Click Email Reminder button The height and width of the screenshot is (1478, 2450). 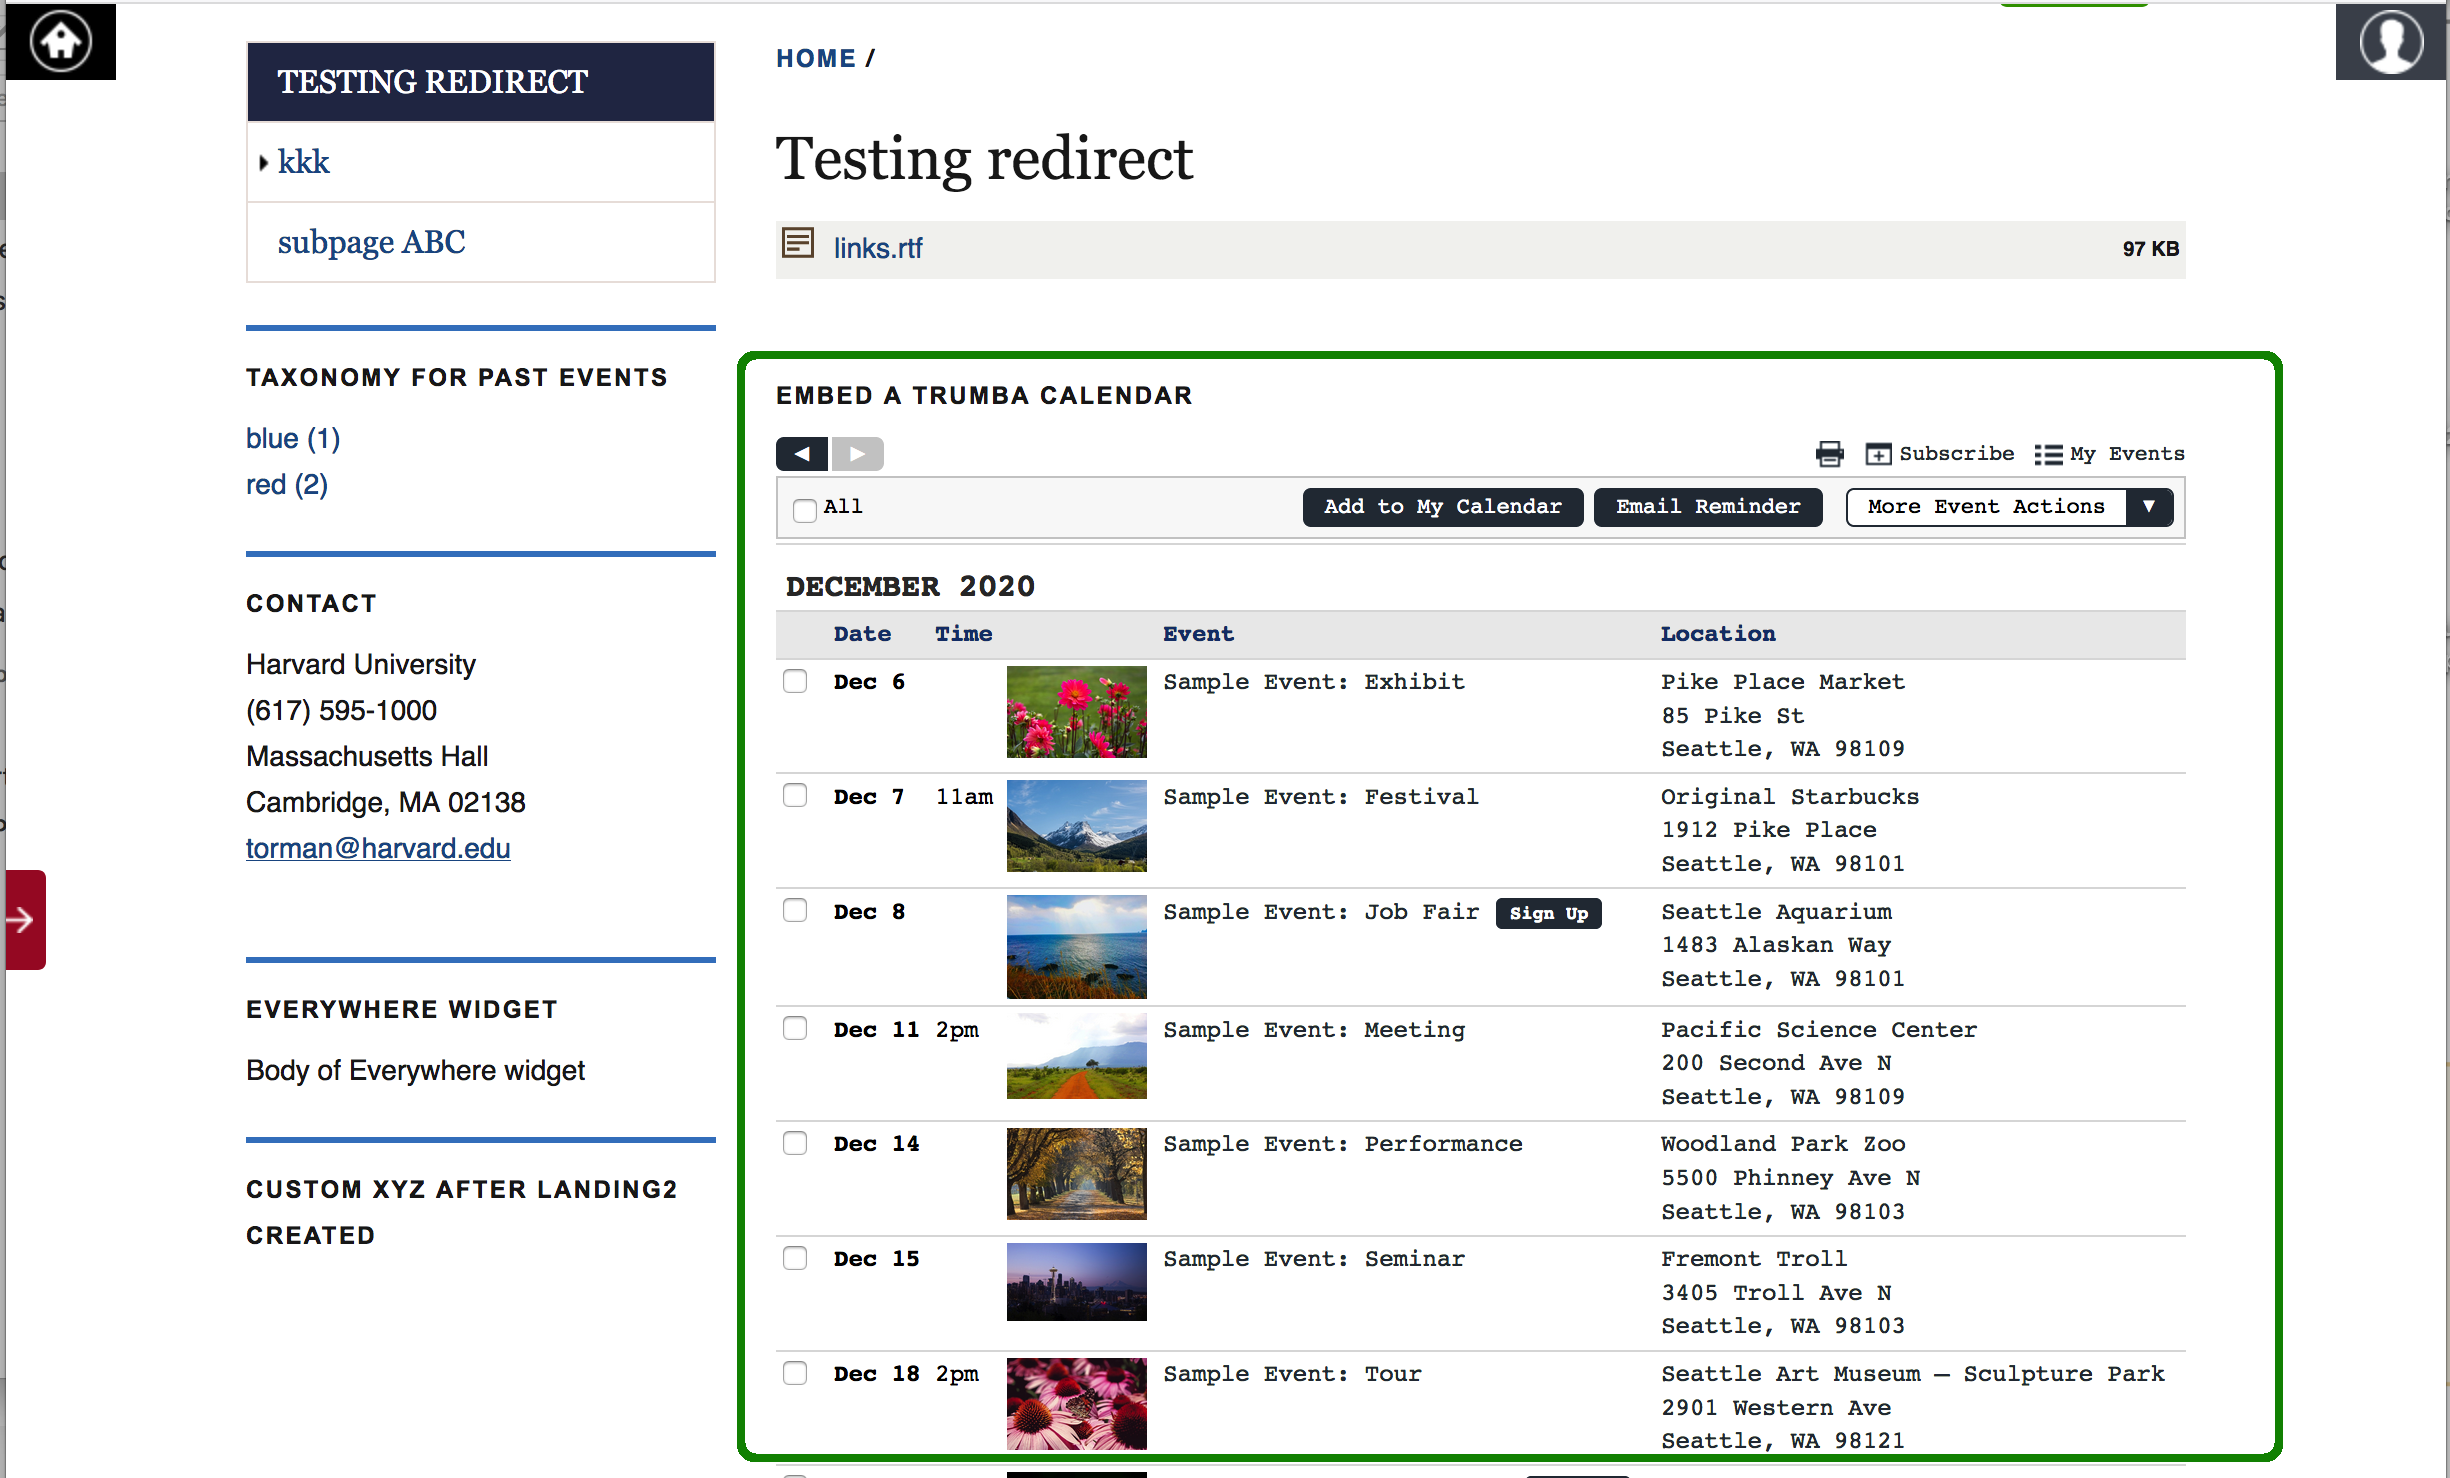tap(1706, 505)
